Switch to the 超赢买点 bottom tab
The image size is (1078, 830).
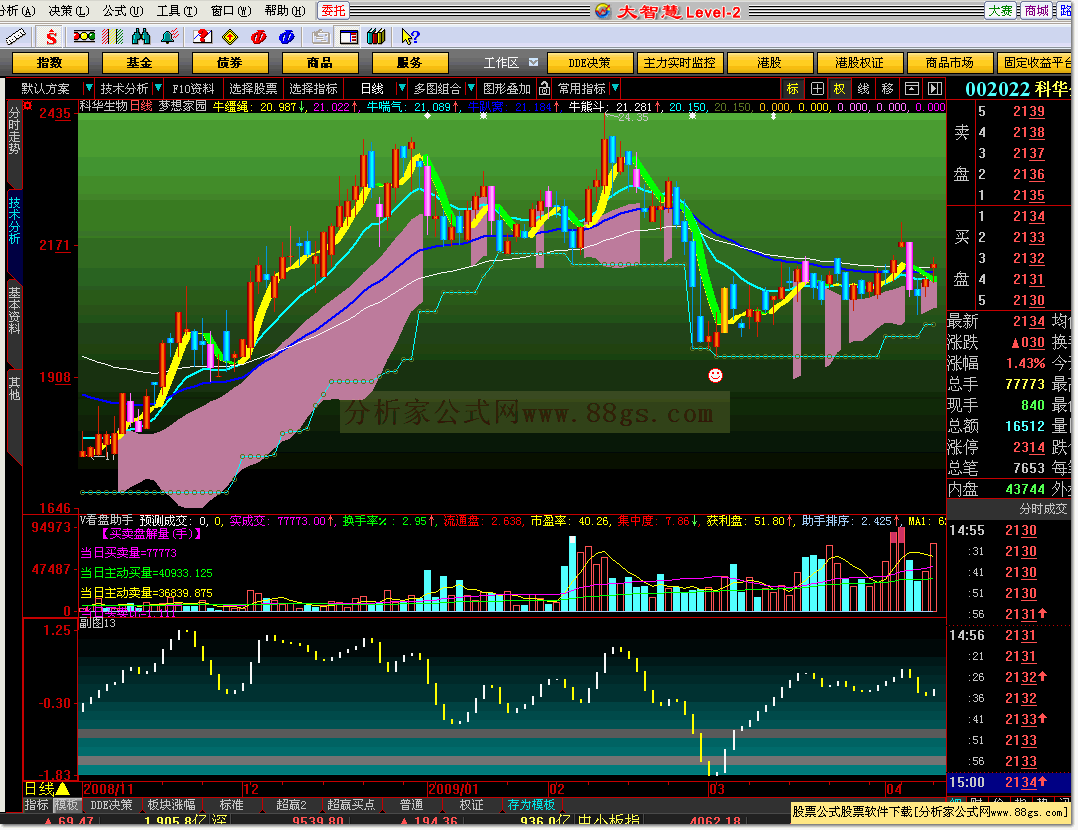pyautogui.click(x=351, y=805)
